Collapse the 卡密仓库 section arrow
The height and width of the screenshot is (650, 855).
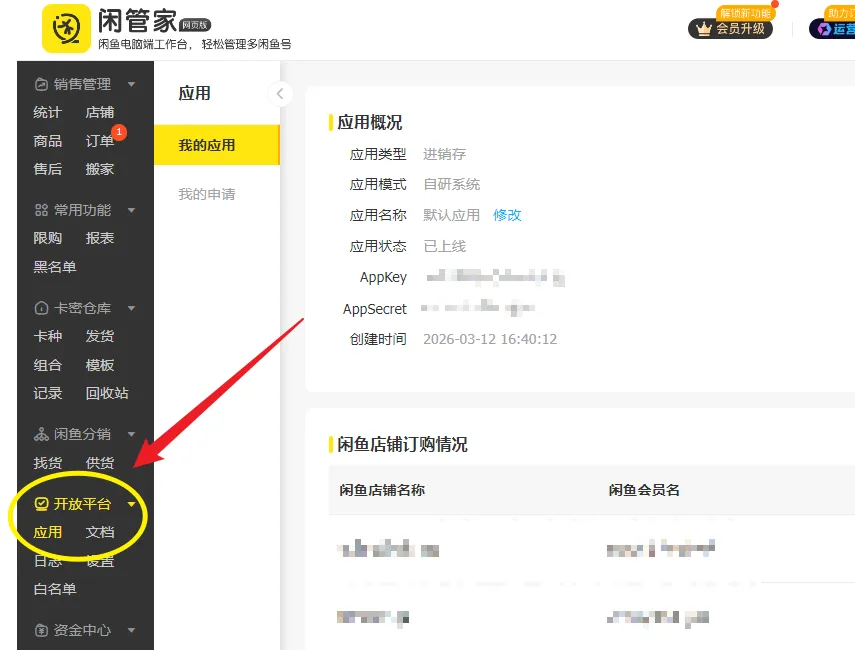pos(131,308)
